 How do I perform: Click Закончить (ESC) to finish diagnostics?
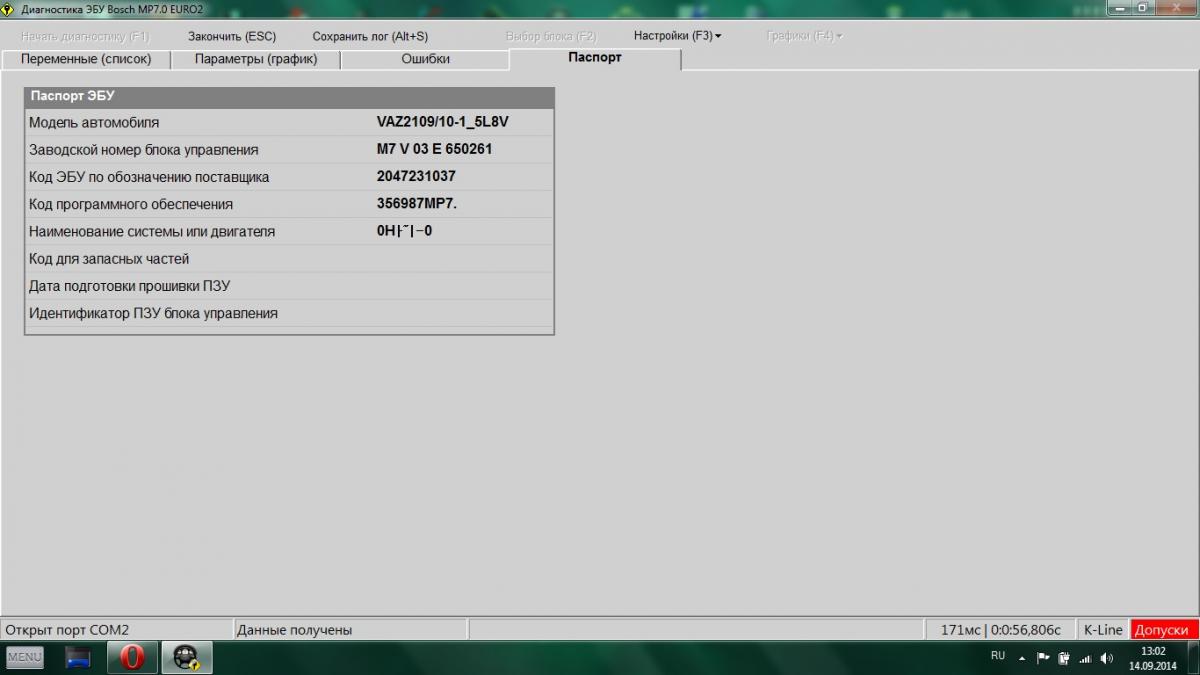coord(232,36)
